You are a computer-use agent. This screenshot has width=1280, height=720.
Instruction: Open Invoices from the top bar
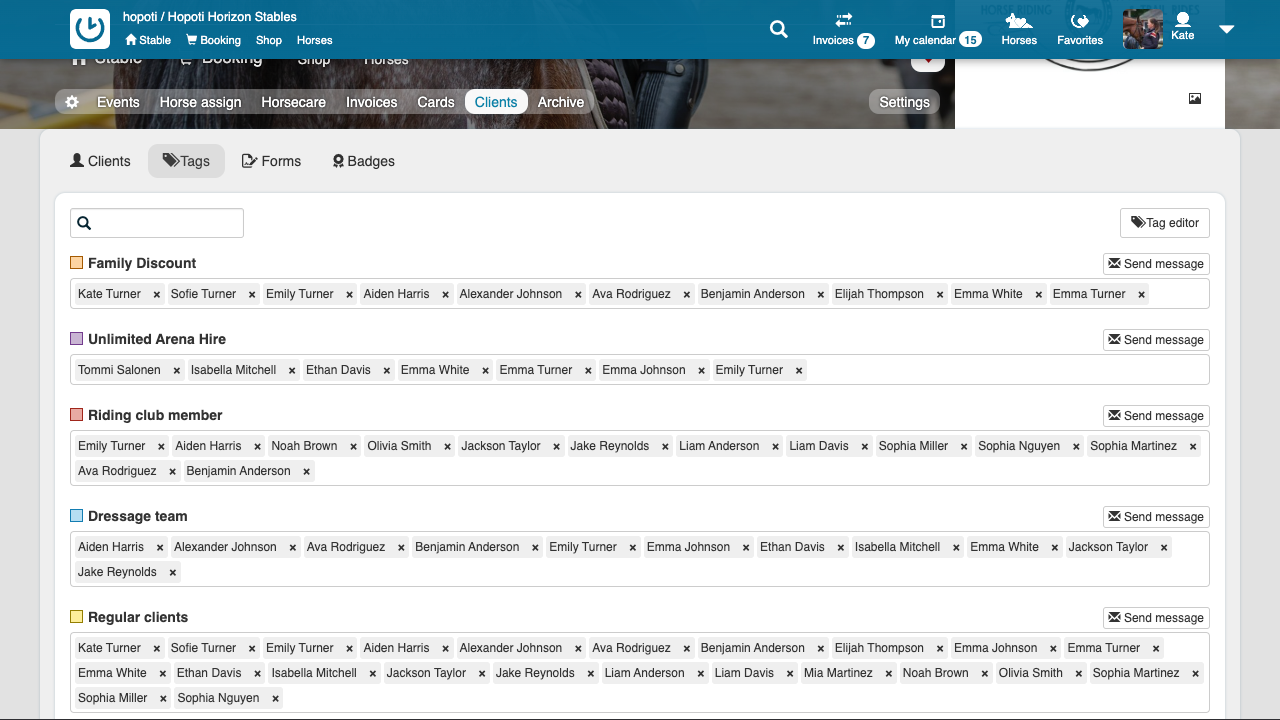click(x=843, y=30)
